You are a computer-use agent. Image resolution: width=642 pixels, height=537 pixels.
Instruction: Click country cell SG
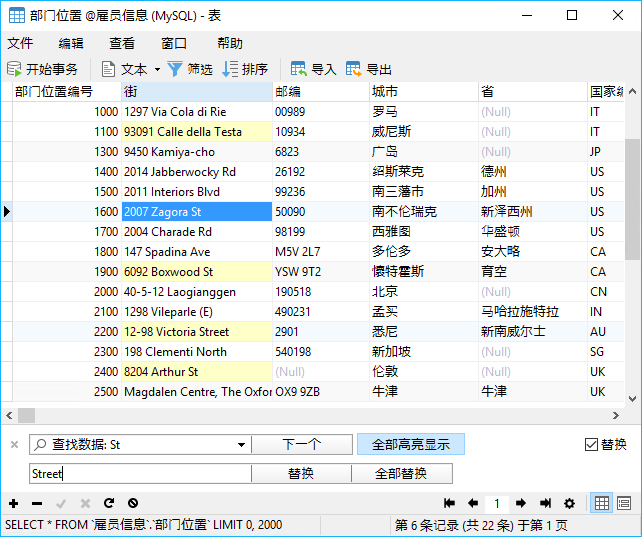606,352
